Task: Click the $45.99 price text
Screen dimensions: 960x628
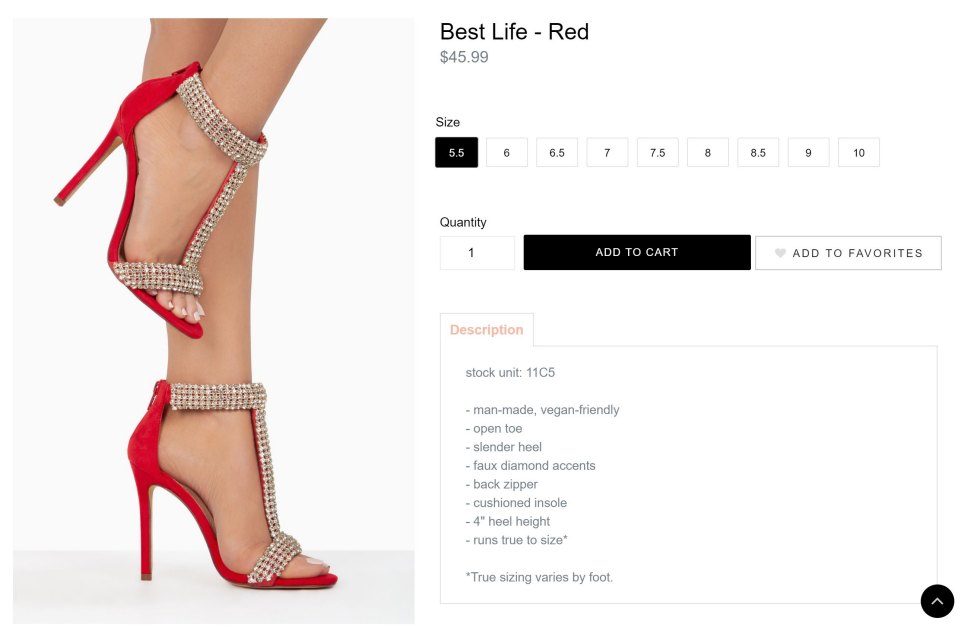Action: [464, 57]
